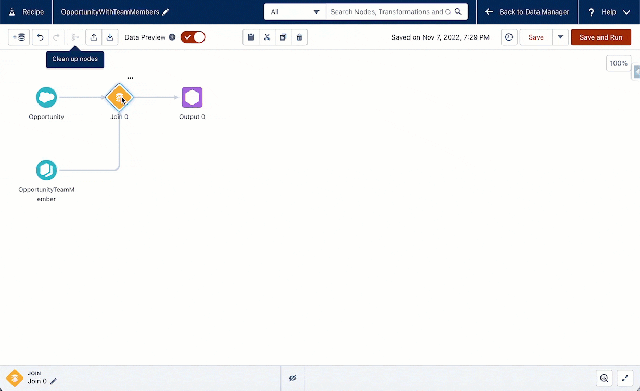Click the upload recipe icon
Image resolution: width=640 pixels, height=391 pixels.
(x=93, y=37)
